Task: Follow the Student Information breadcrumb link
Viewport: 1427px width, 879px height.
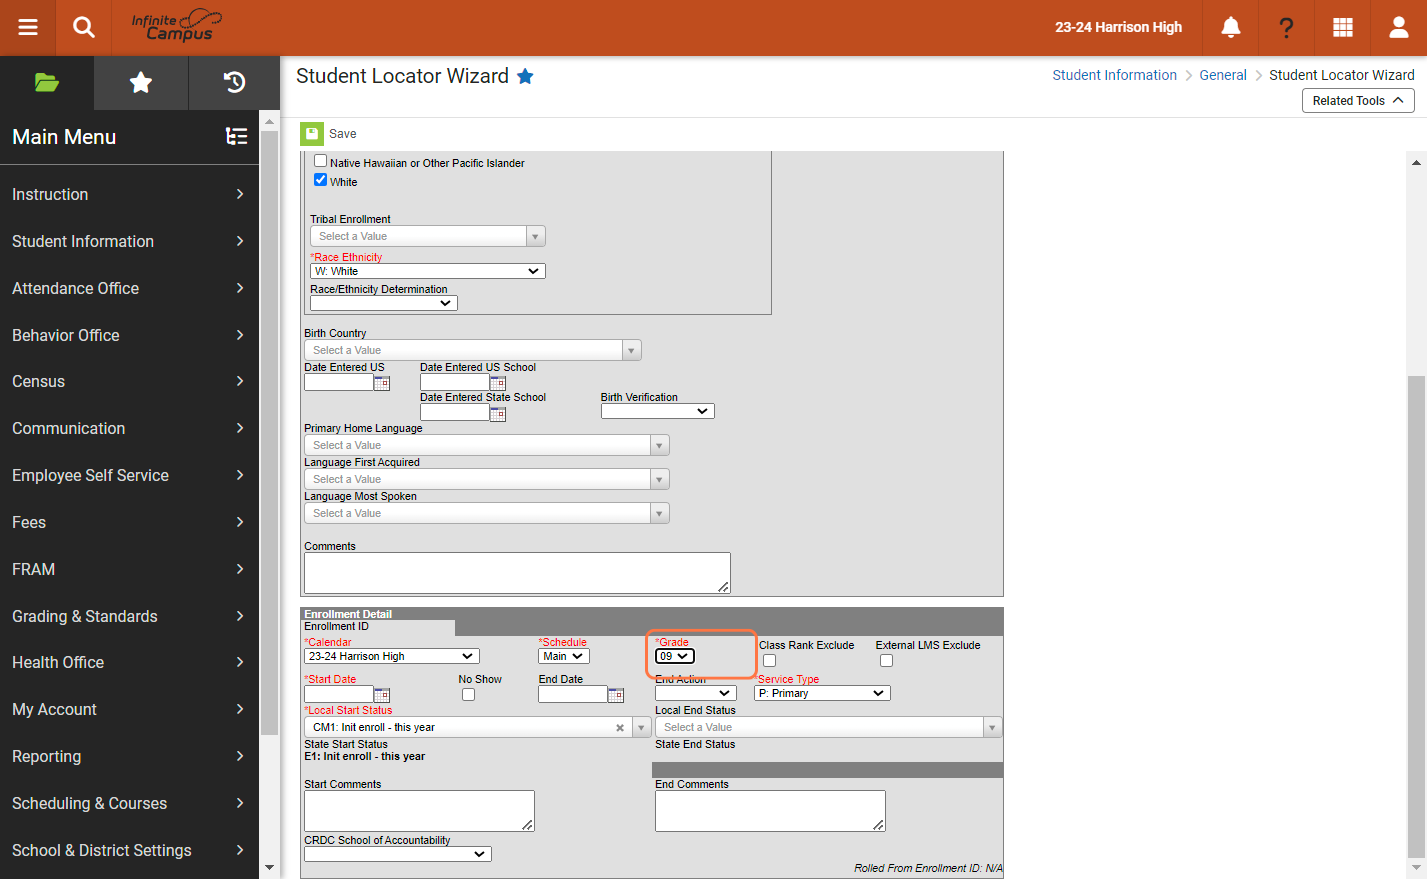Action: [1114, 75]
